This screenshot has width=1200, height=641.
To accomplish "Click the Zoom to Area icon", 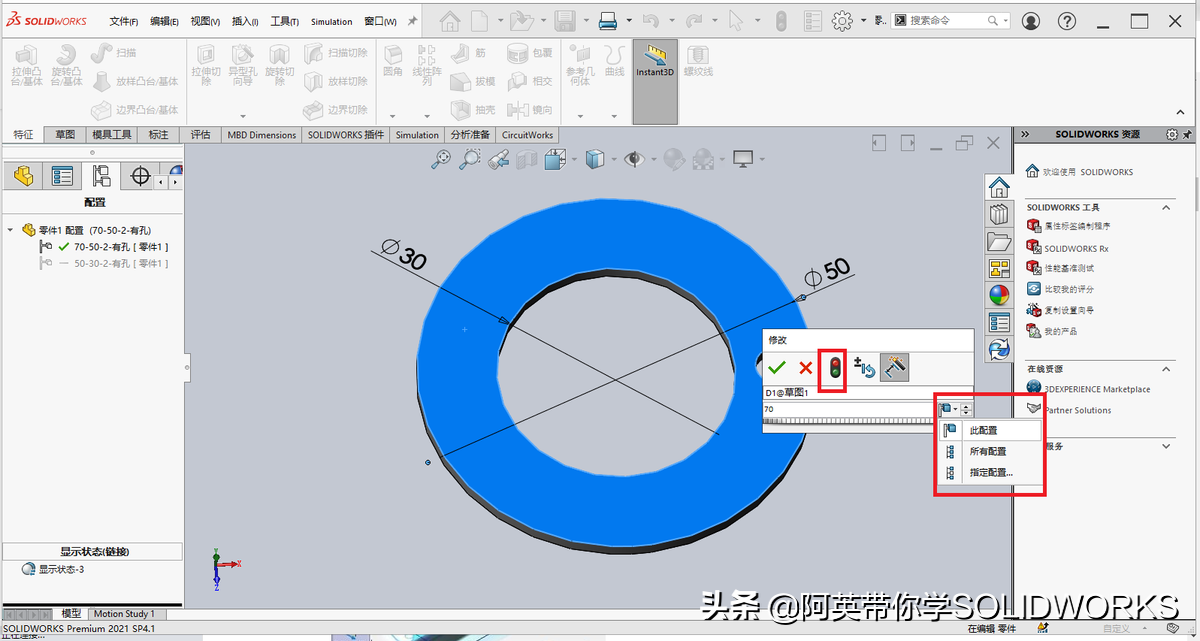I will [x=470, y=158].
